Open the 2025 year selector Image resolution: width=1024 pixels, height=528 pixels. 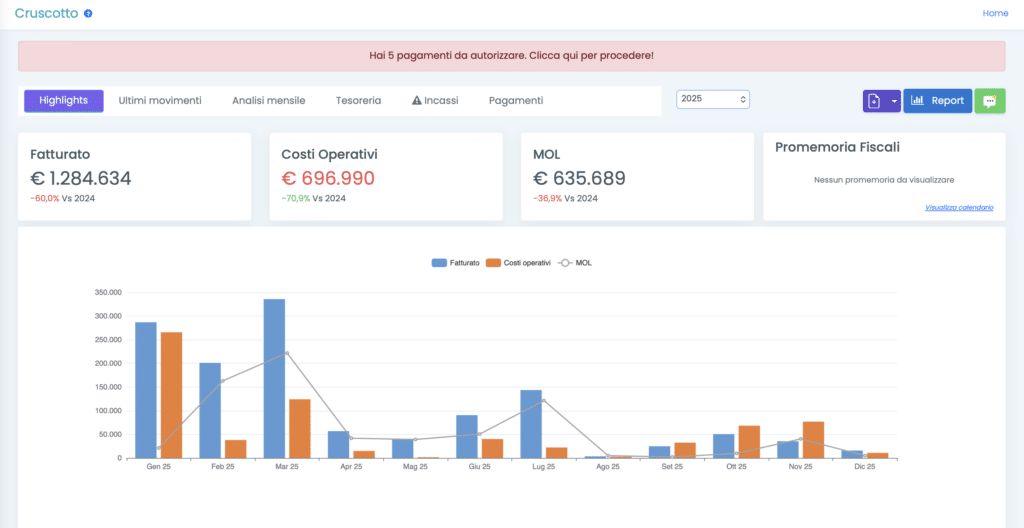(713, 99)
